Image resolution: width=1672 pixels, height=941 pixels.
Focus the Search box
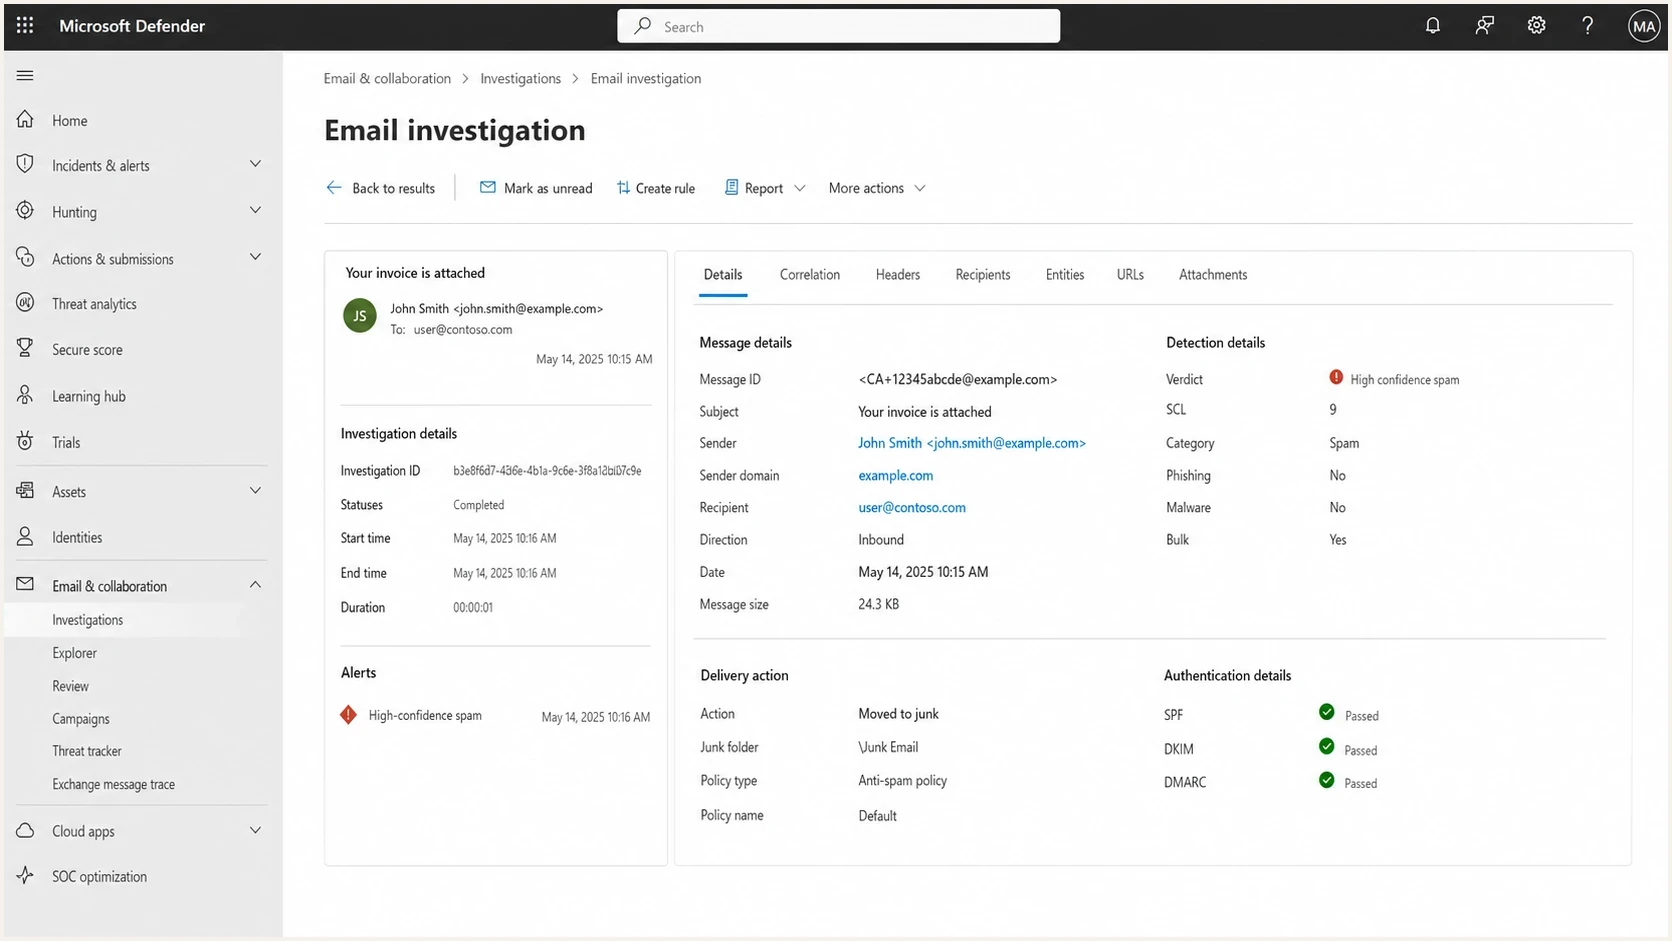pyautogui.click(x=838, y=26)
